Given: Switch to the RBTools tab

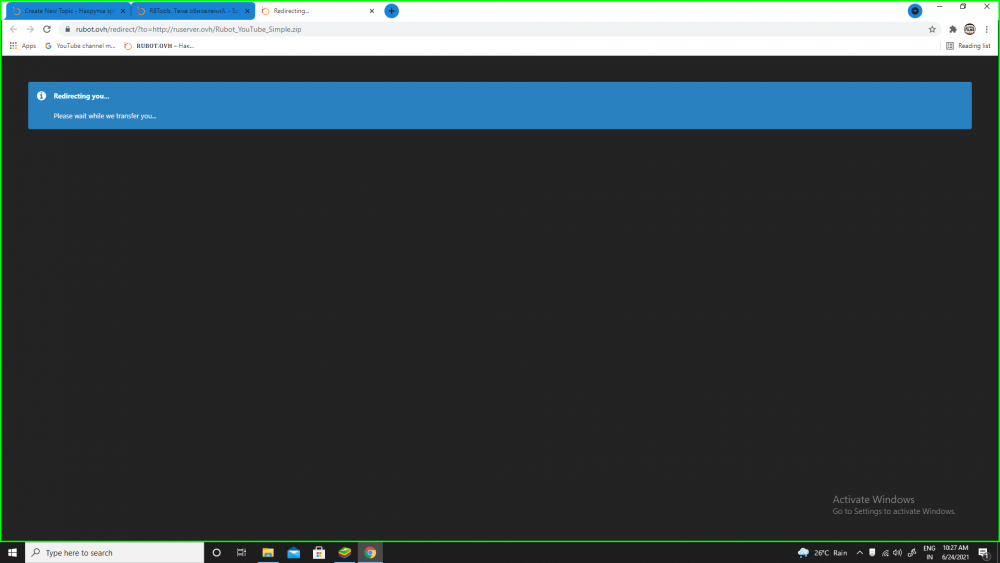Looking at the screenshot, I should [193, 11].
